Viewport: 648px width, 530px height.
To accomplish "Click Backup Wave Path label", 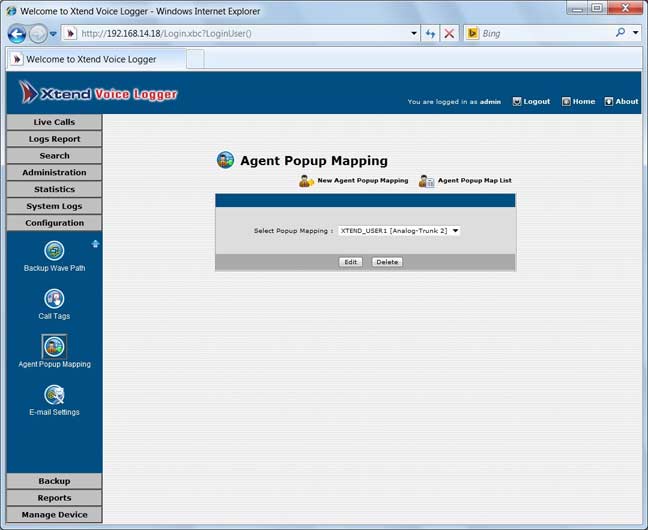I will tap(54, 268).
